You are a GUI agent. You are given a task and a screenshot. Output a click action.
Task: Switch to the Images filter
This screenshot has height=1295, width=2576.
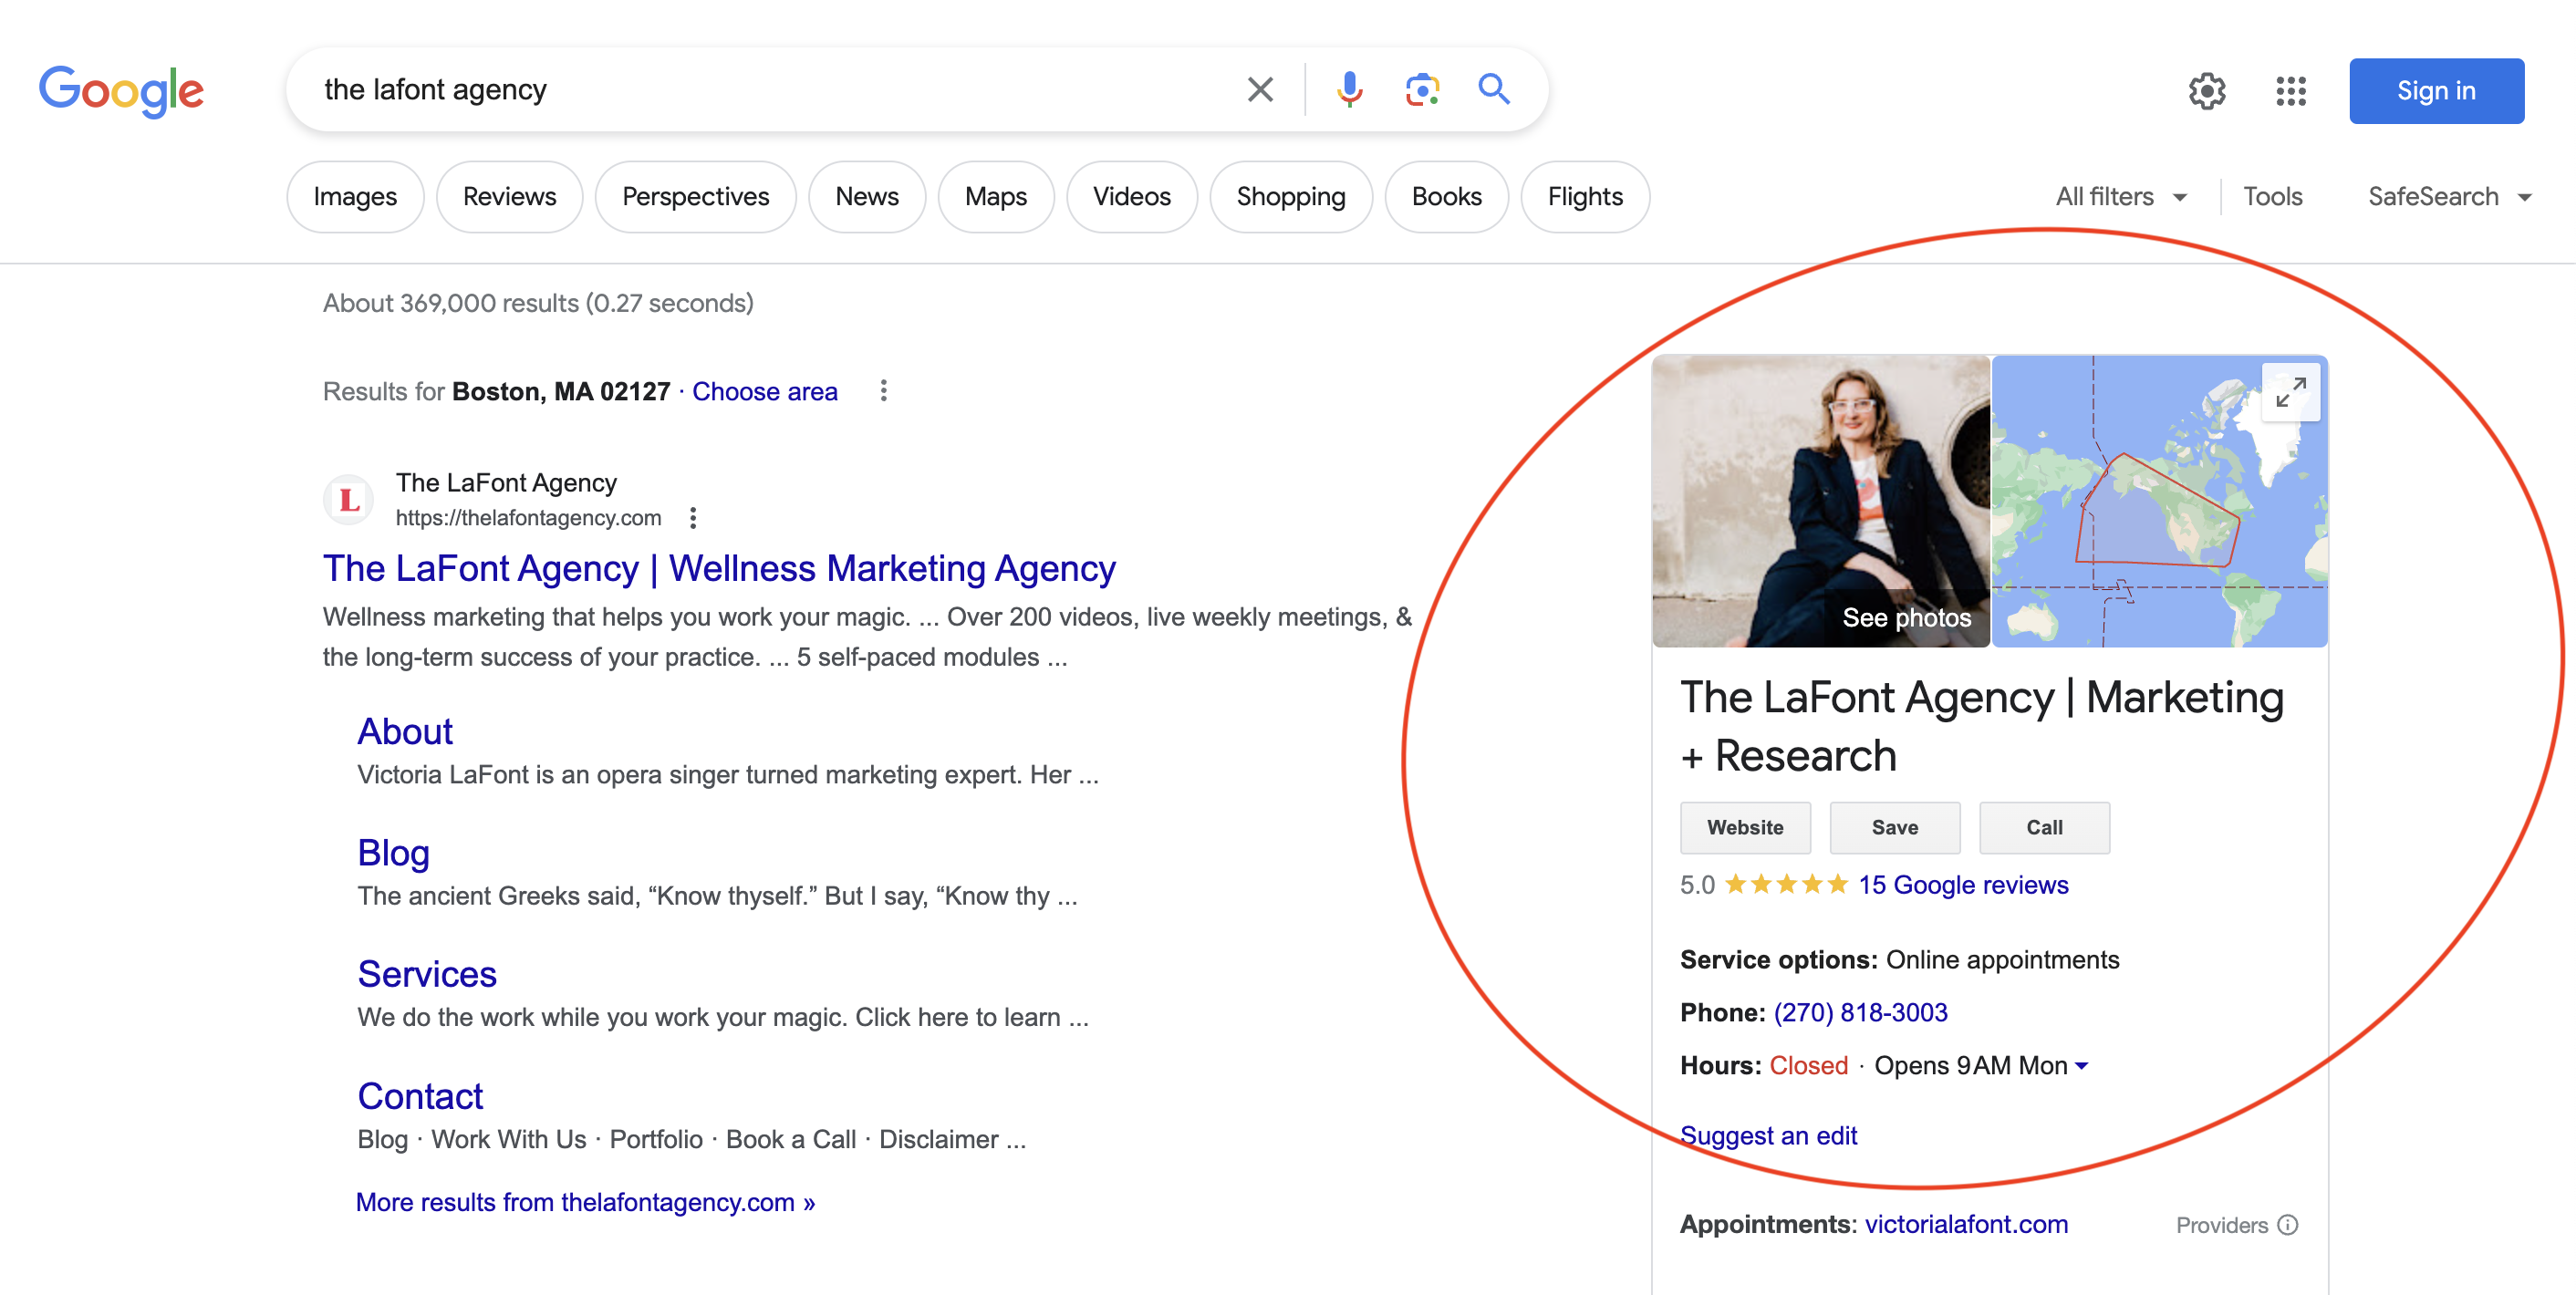click(x=355, y=197)
